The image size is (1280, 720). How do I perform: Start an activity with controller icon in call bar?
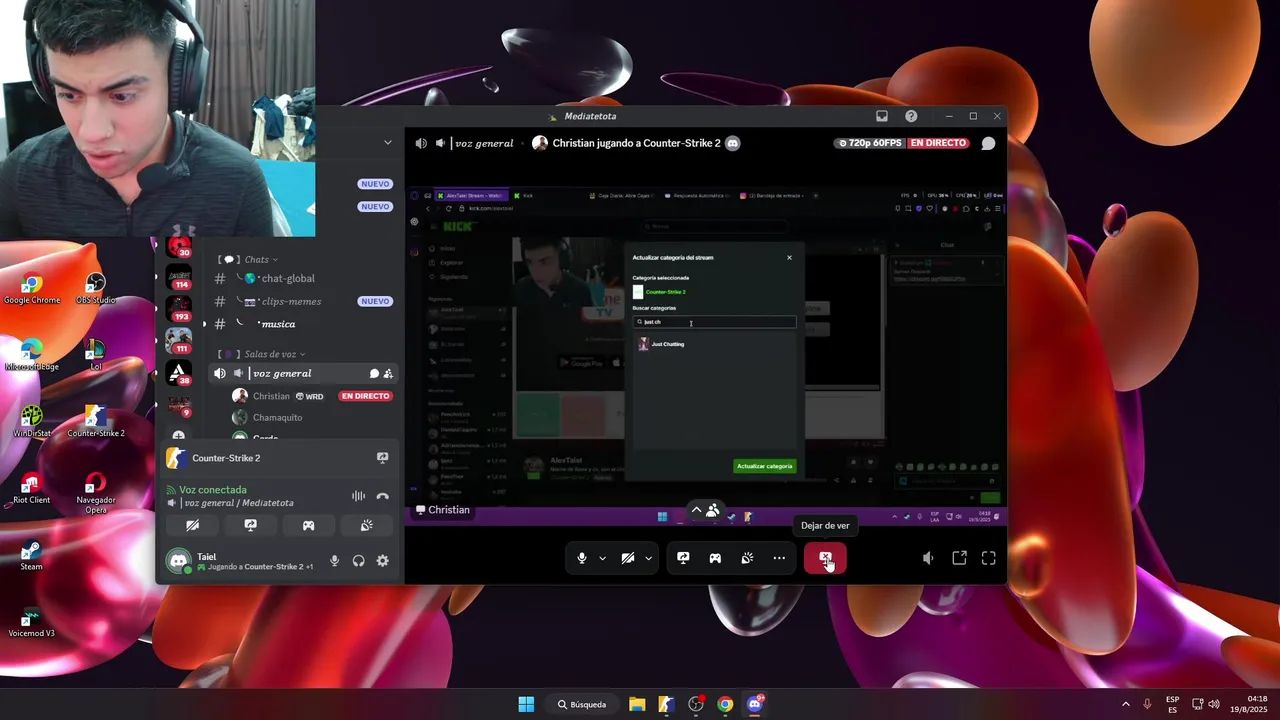point(715,558)
